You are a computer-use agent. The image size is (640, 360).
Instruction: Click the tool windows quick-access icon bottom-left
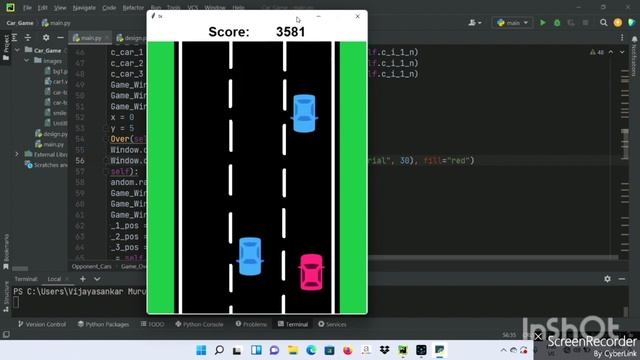[x=6, y=335]
